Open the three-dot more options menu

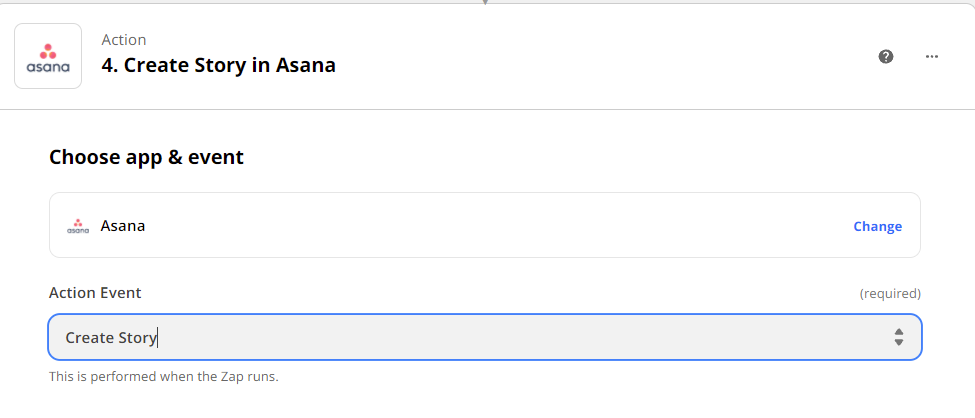[931, 57]
